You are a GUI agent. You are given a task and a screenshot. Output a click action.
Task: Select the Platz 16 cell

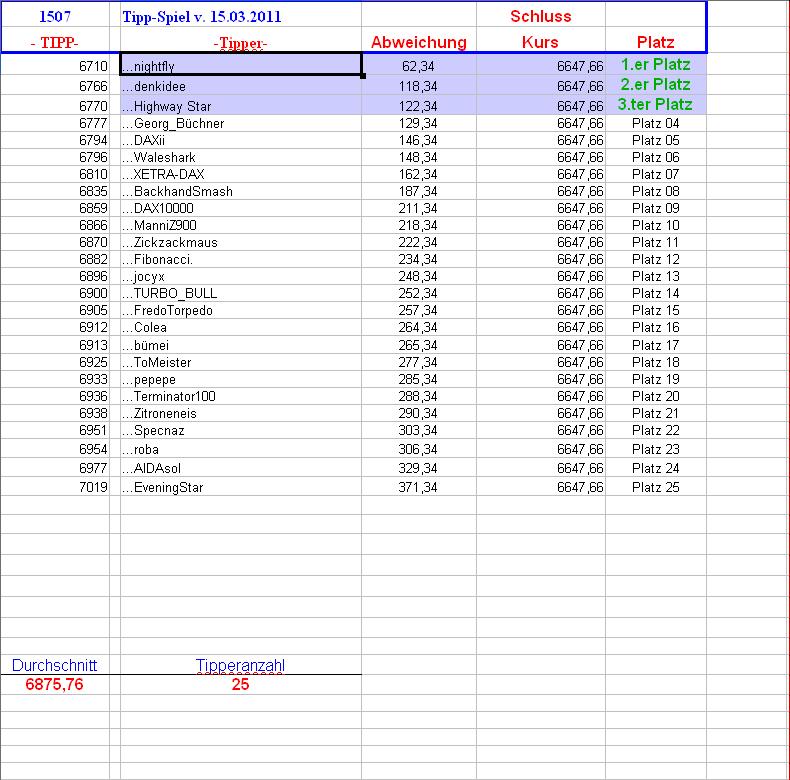(x=655, y=328)
